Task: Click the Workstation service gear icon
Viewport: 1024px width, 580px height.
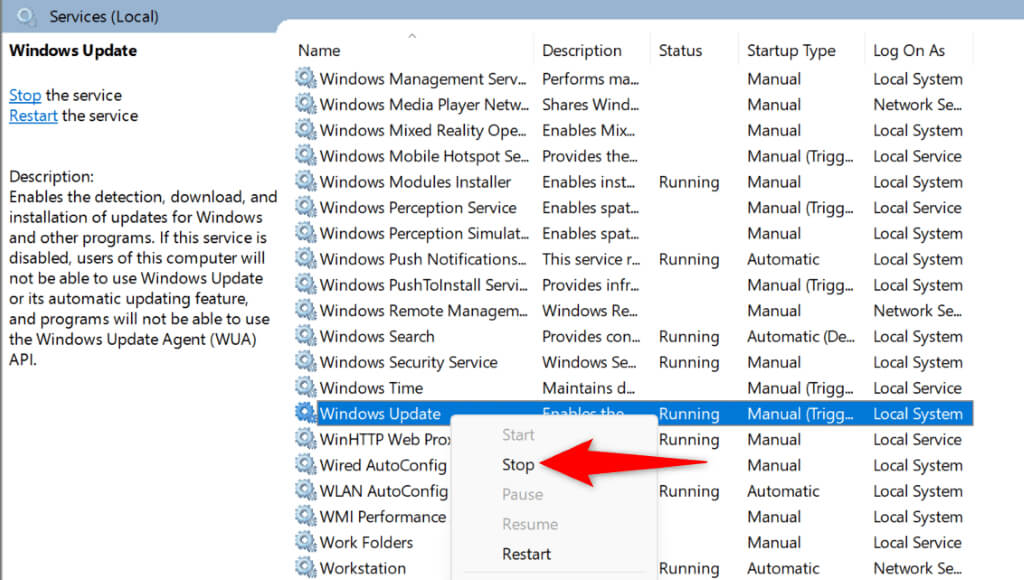Action: (305, 568)
